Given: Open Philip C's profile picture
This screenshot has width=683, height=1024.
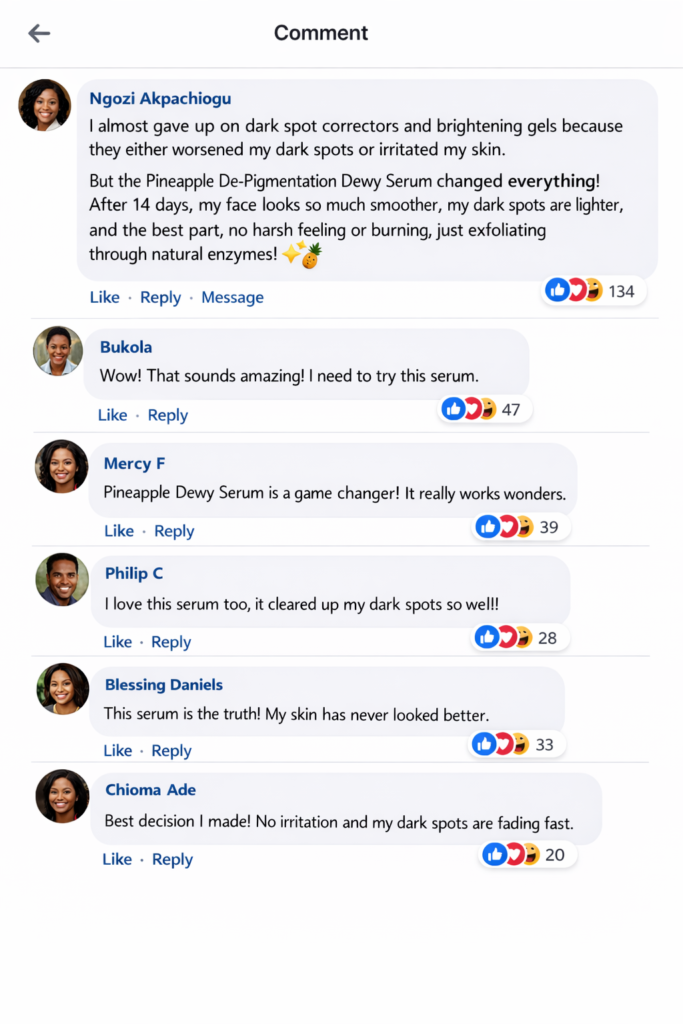Looking at the screenshot, I should tap(62, 580).
